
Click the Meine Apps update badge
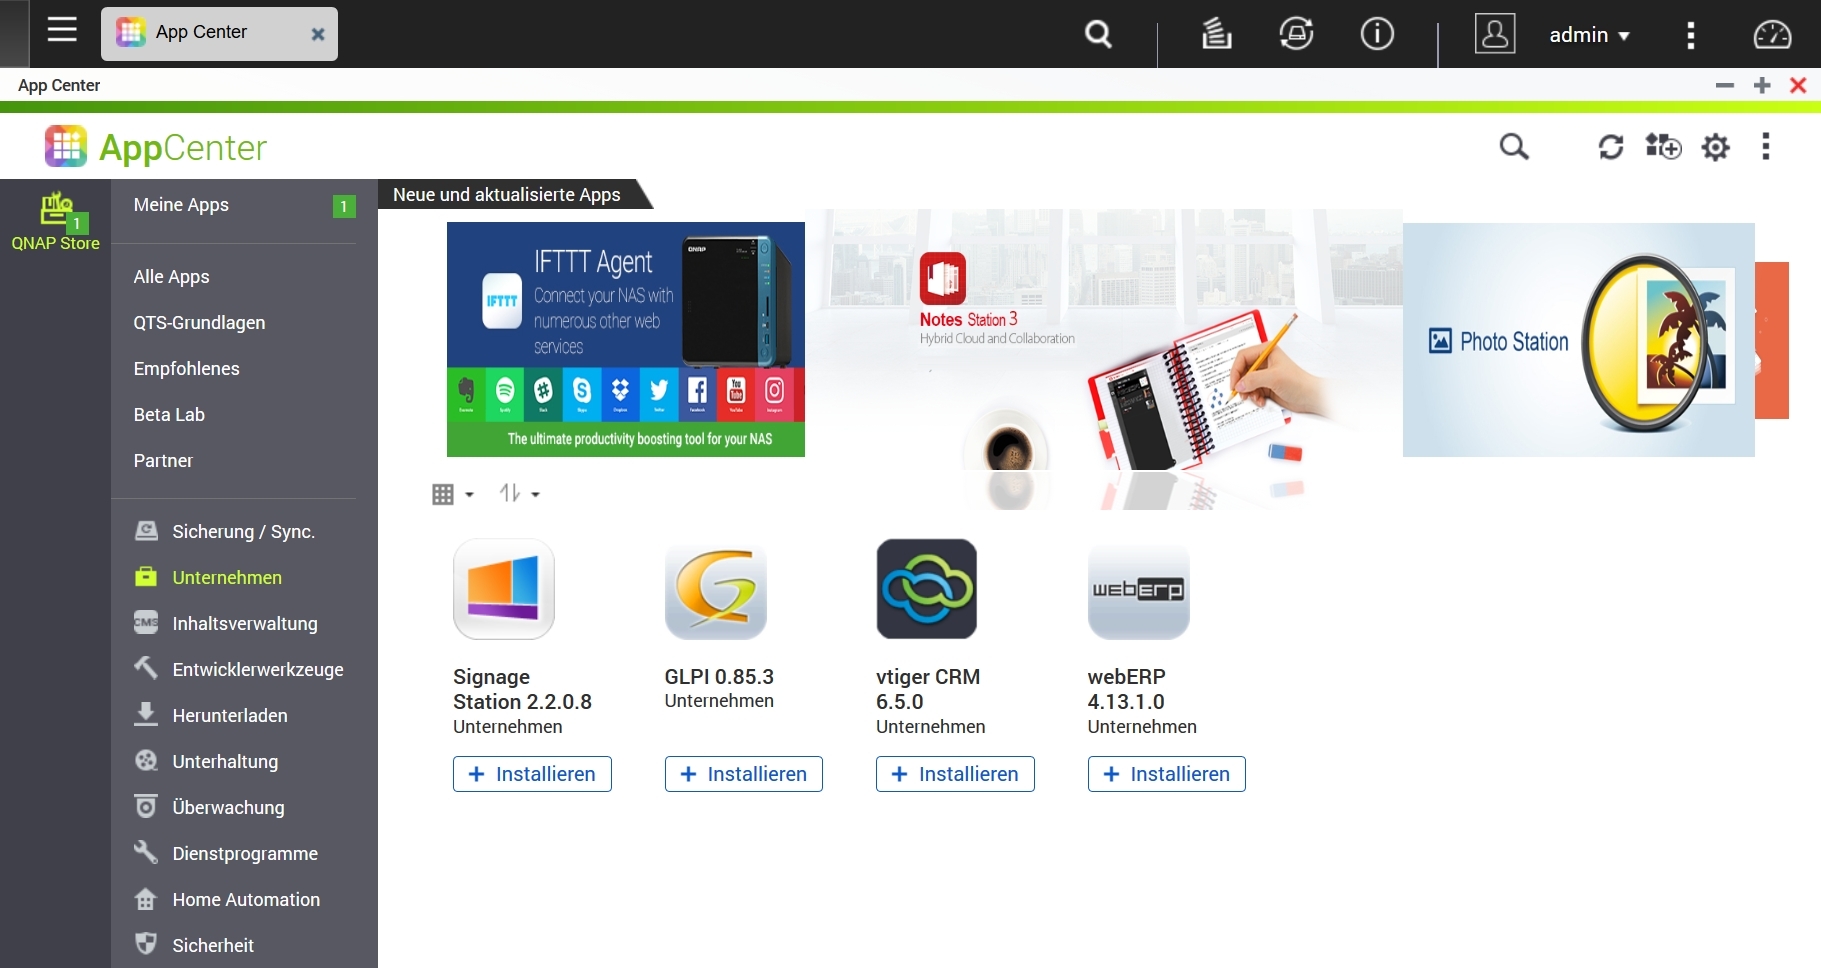[x=344, y=206]
